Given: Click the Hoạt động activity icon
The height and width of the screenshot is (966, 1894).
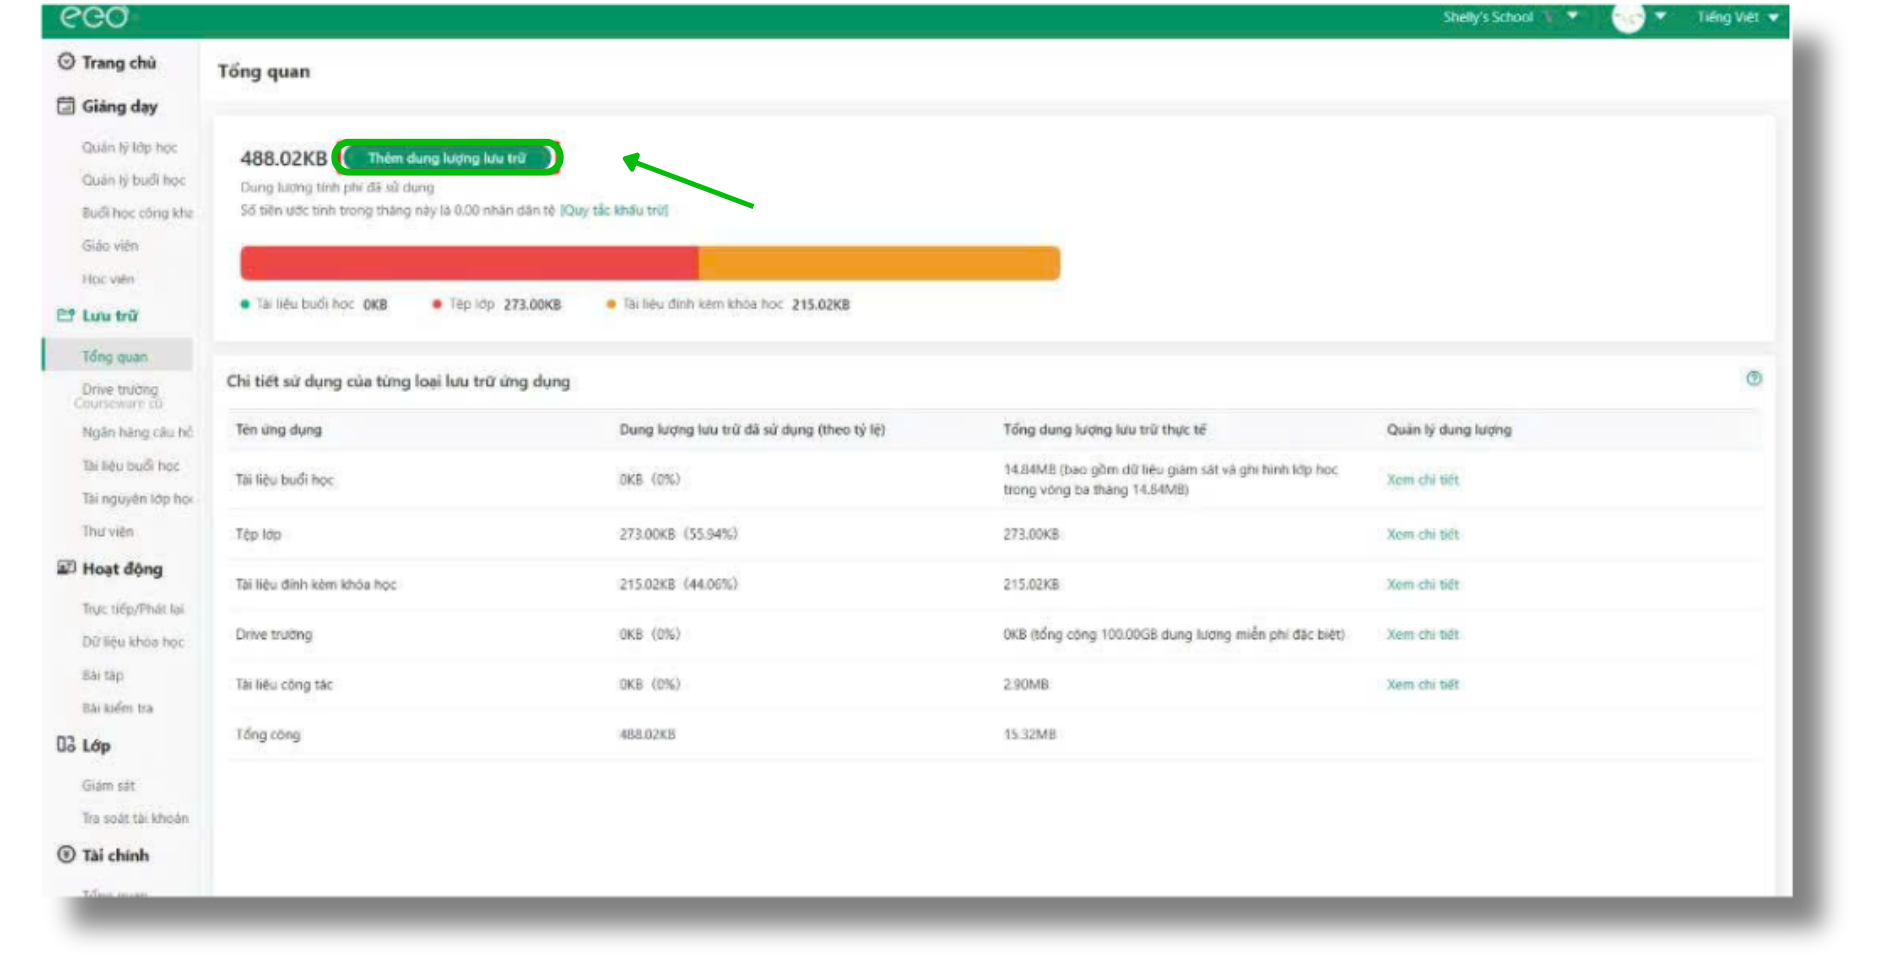Looking at the screenshot, I should (x=66, y=568).
